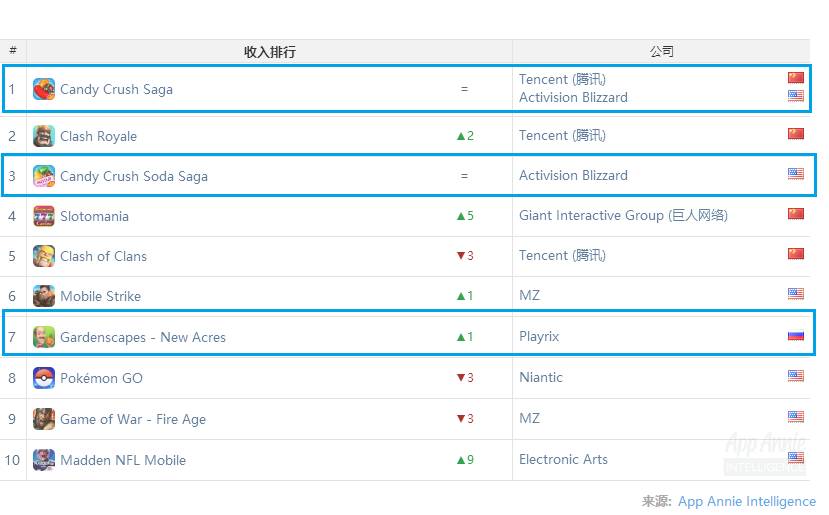
Task: Click the Electronic Arts company name
Action: click(x=563, y=459)
